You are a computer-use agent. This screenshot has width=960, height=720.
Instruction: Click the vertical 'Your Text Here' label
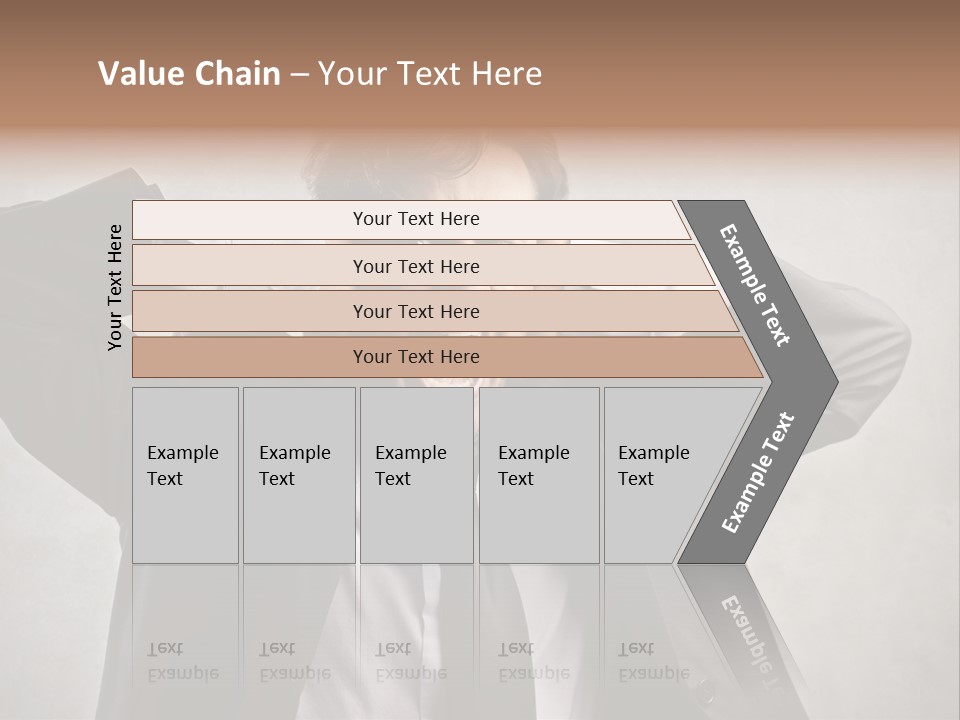[x=115, y=288]
